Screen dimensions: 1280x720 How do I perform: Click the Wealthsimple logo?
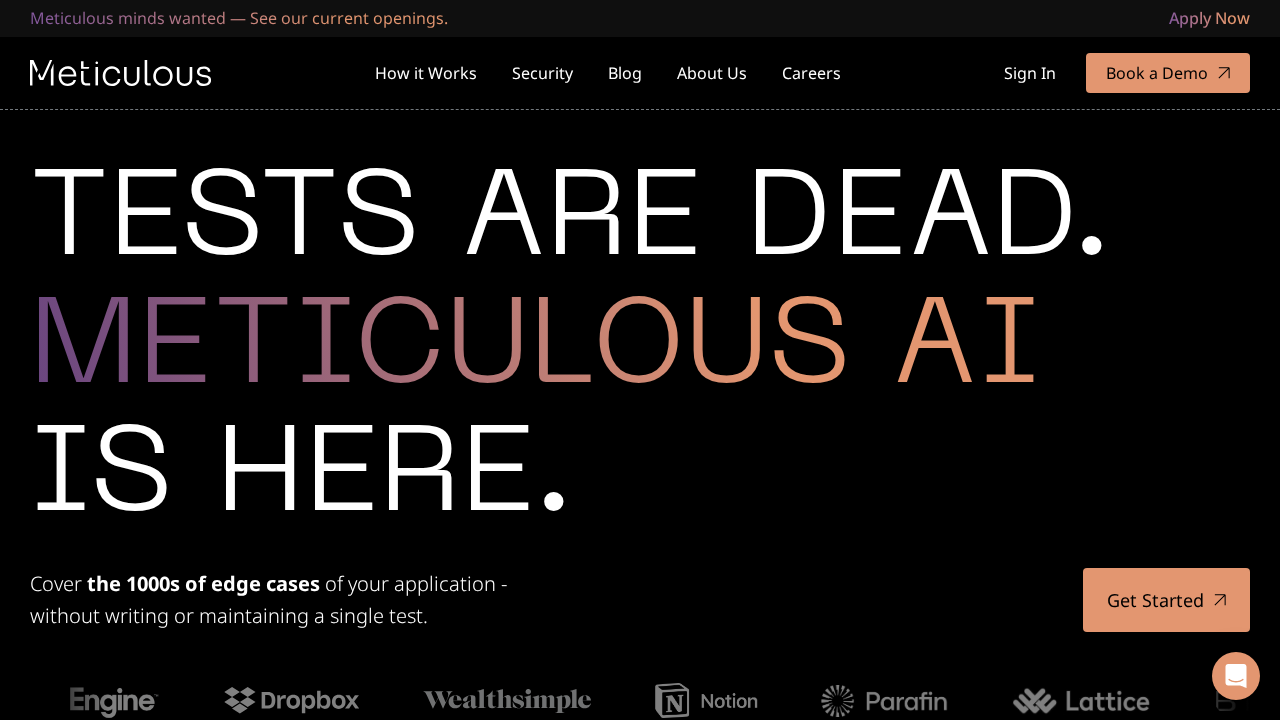coord(507,700)
